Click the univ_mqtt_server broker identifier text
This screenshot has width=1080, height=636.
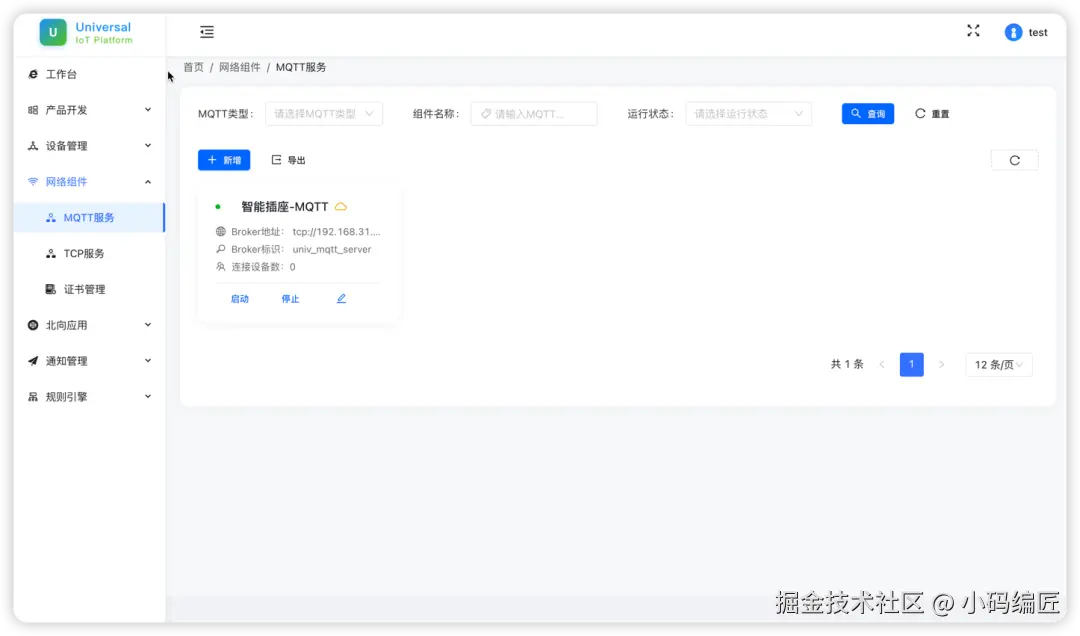click(x=332, y=249)
